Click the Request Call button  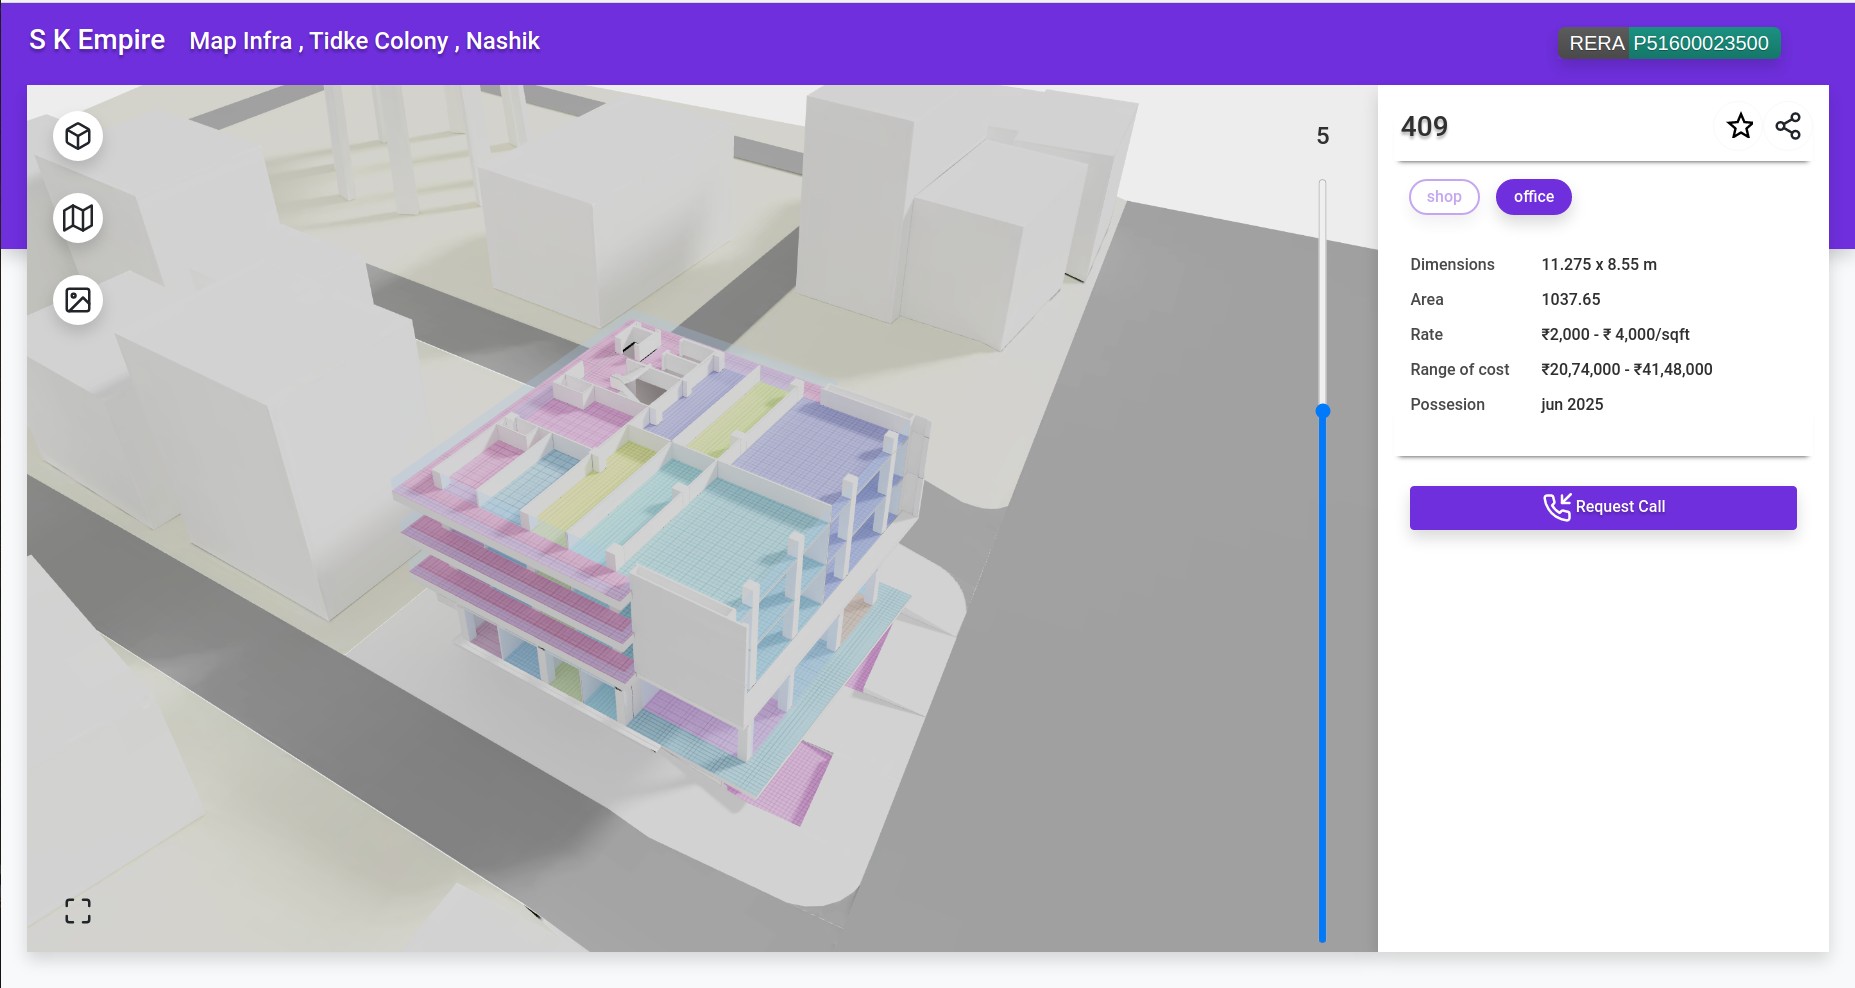pos(1603,508)
